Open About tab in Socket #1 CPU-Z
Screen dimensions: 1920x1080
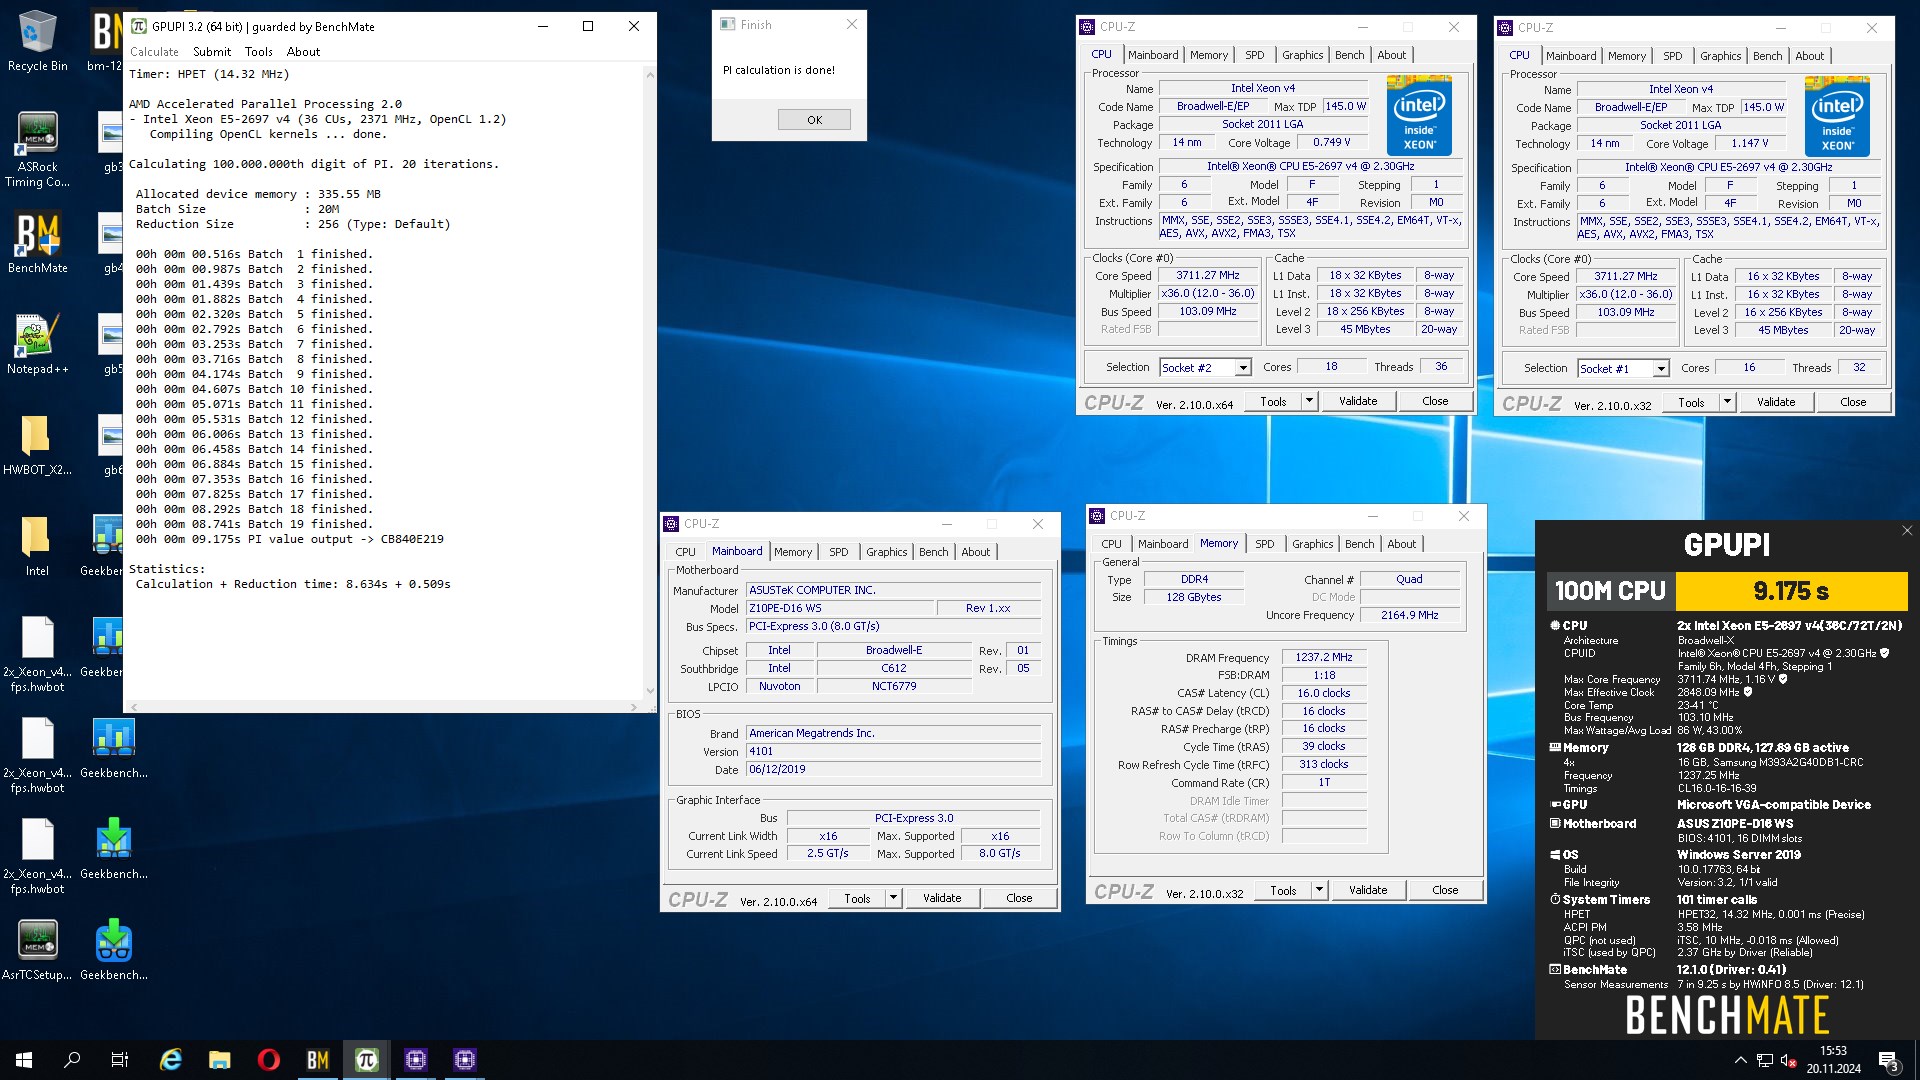(1809, 56)
